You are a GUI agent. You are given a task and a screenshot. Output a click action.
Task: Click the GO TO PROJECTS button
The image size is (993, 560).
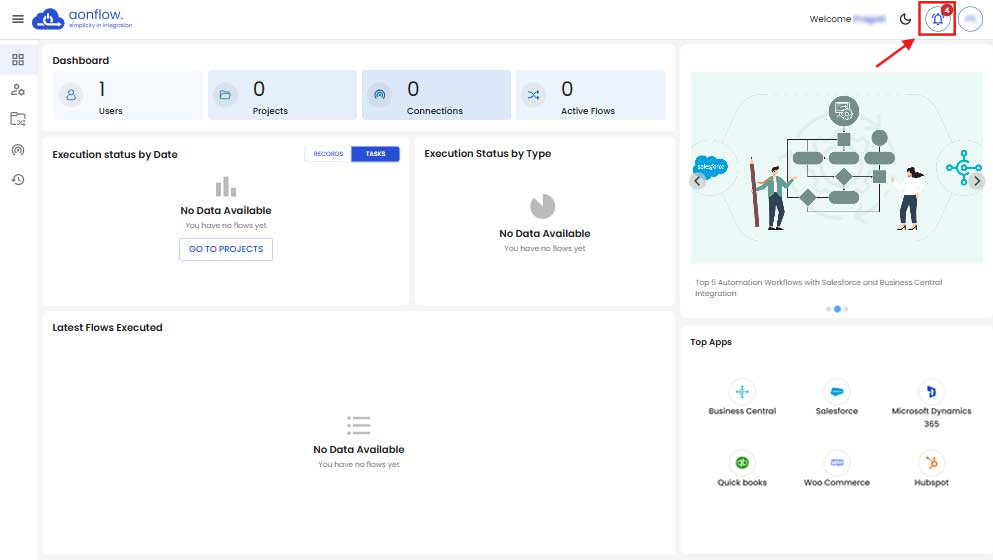click(x=226, y=249)
